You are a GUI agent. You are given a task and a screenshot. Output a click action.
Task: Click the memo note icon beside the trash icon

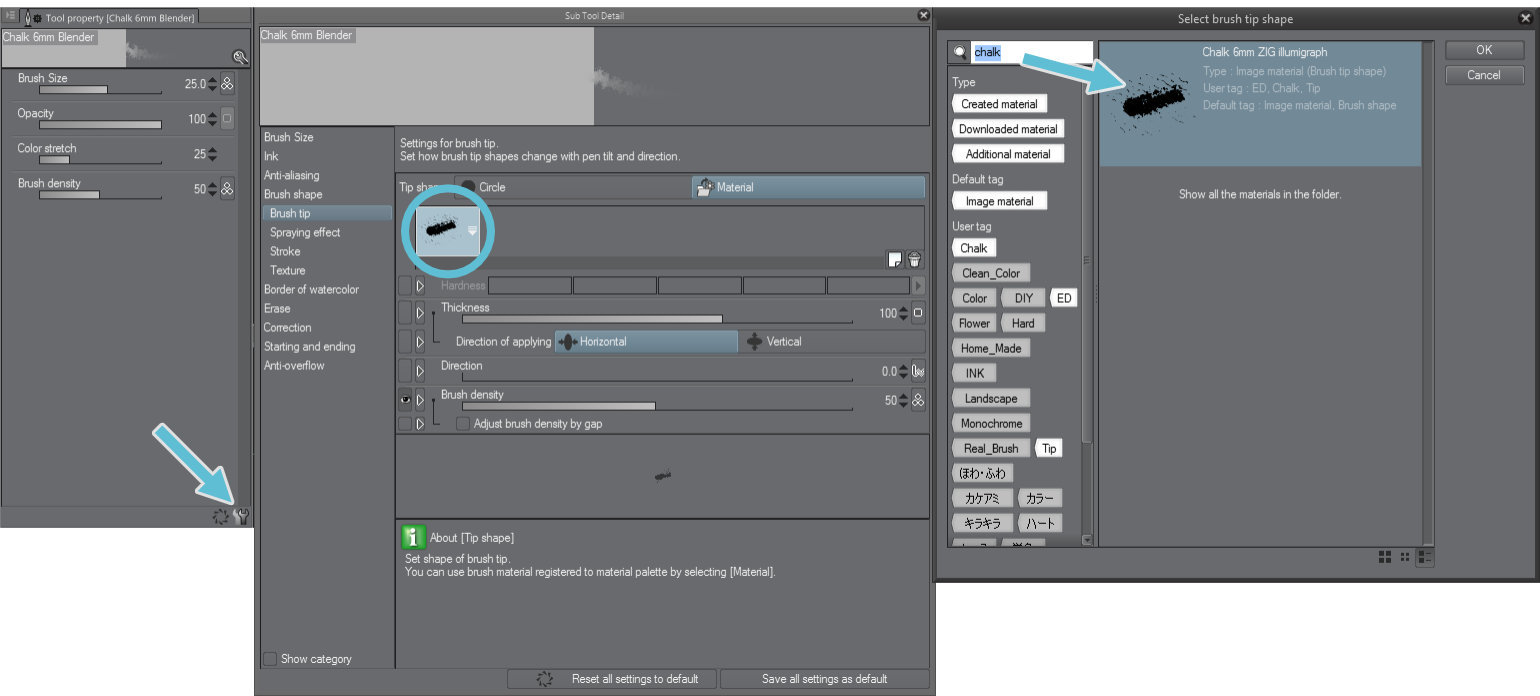coord(895,258)
